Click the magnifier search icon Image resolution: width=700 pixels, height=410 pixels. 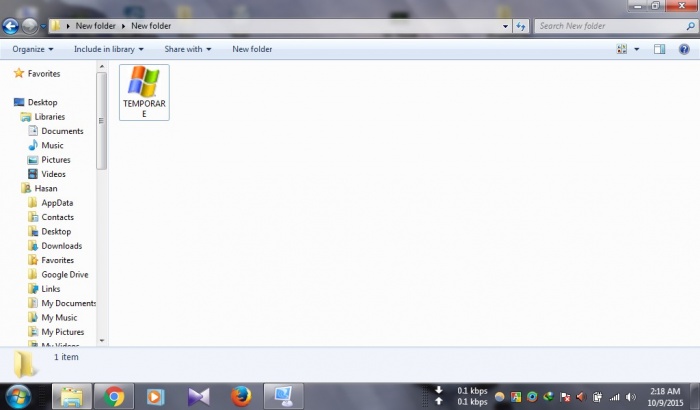[x=690, y=26]
